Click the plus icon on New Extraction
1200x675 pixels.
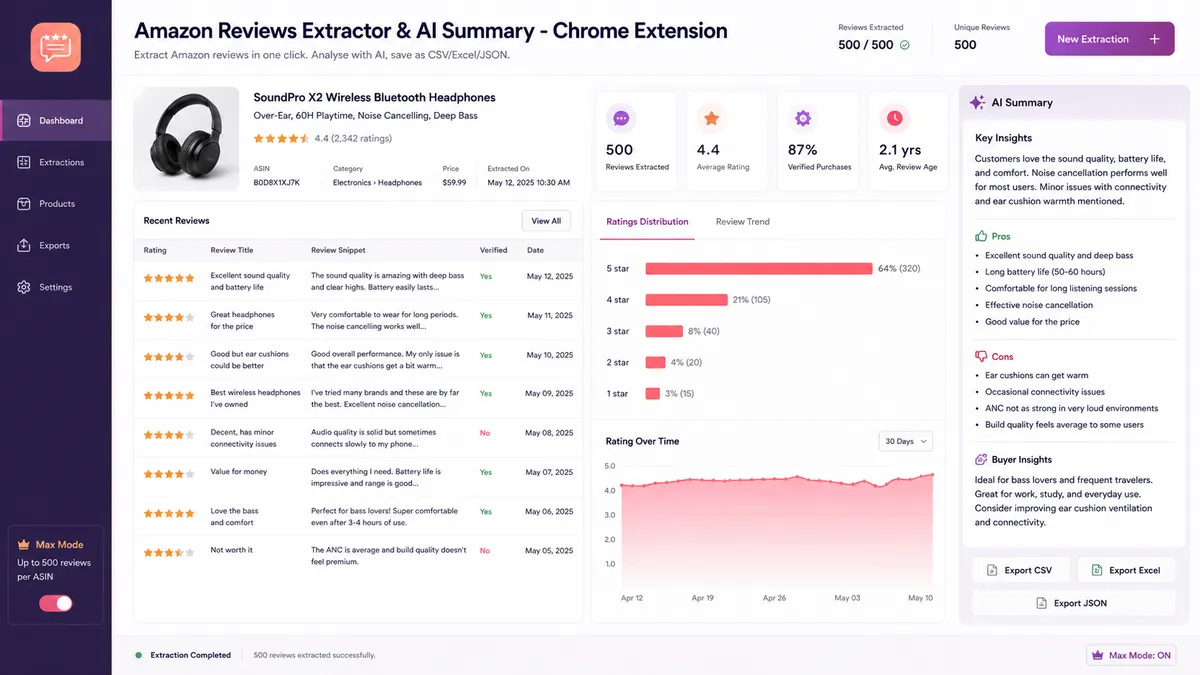pyautogui.click(x=1154, y=39)
